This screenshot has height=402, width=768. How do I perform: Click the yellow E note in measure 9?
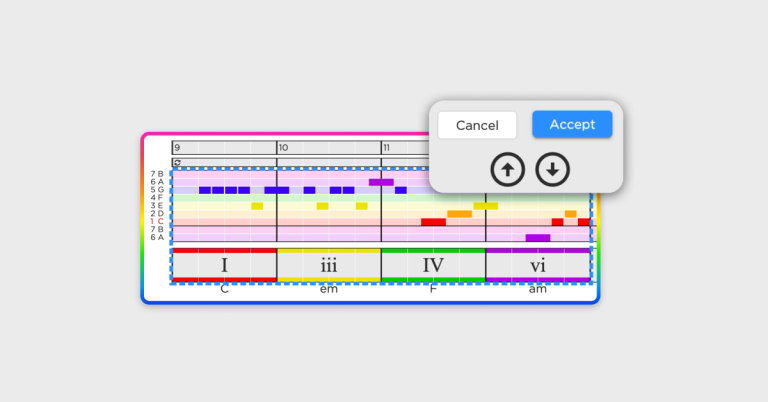pos(257,206)
